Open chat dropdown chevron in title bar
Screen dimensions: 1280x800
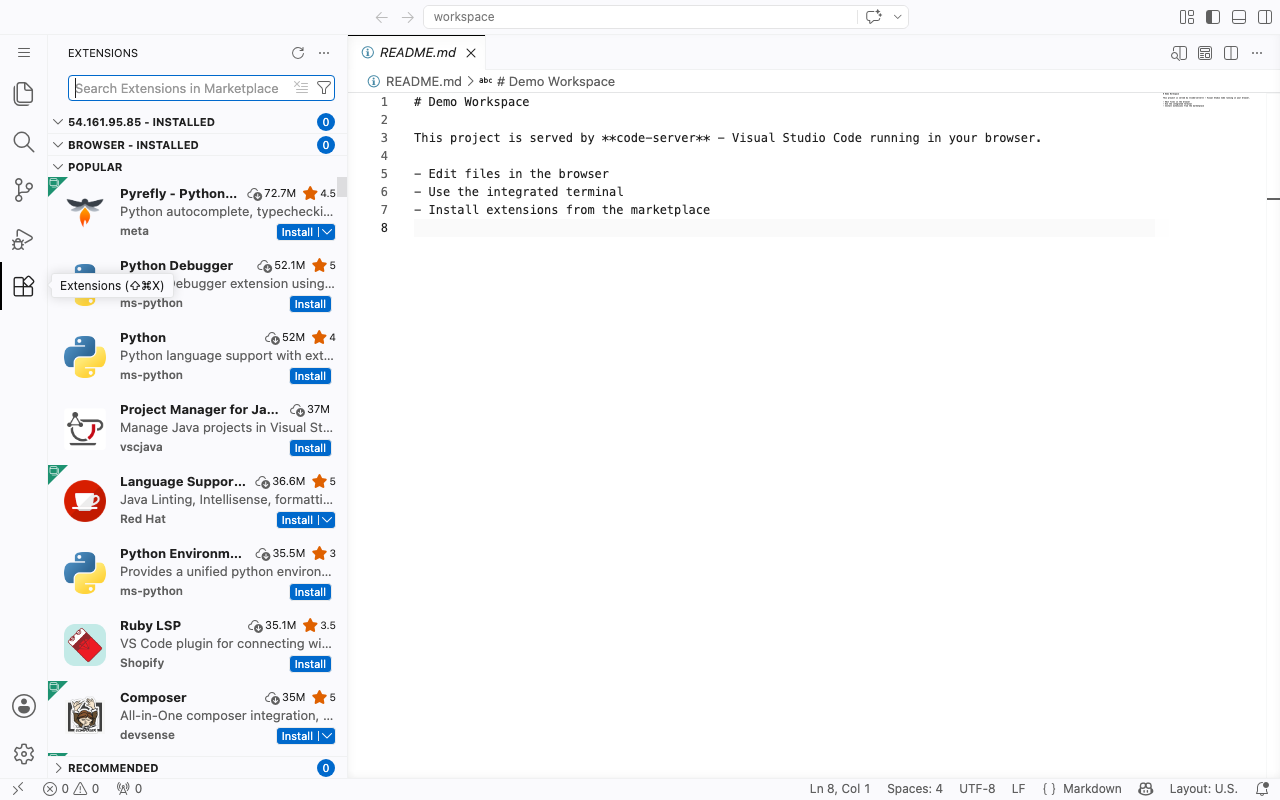(898, 17)
